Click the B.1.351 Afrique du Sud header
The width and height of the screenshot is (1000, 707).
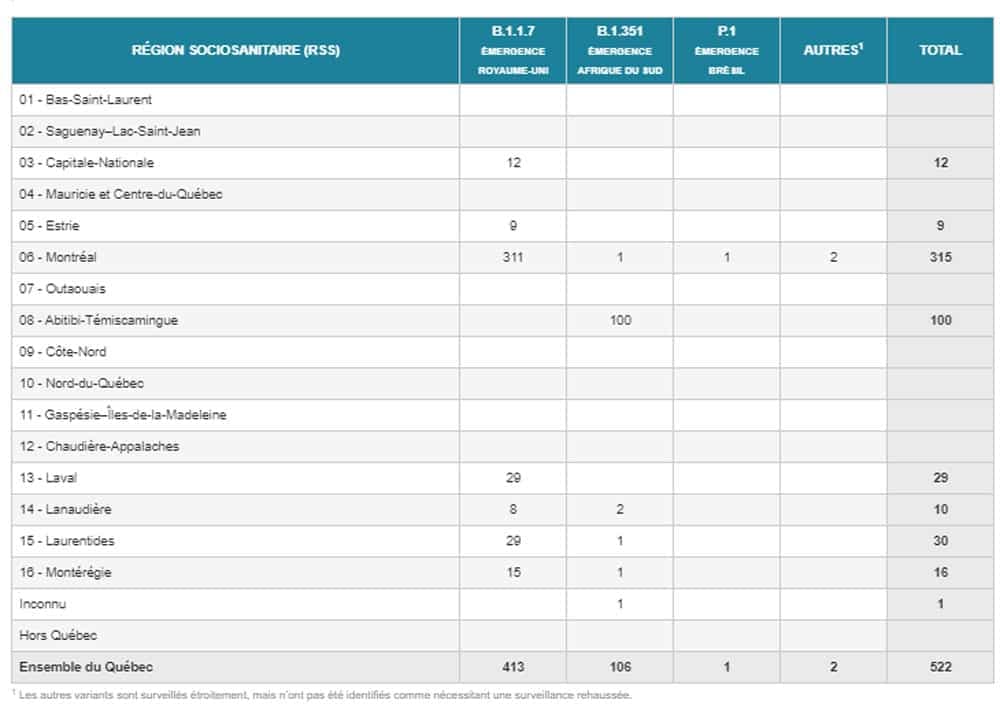620,51
